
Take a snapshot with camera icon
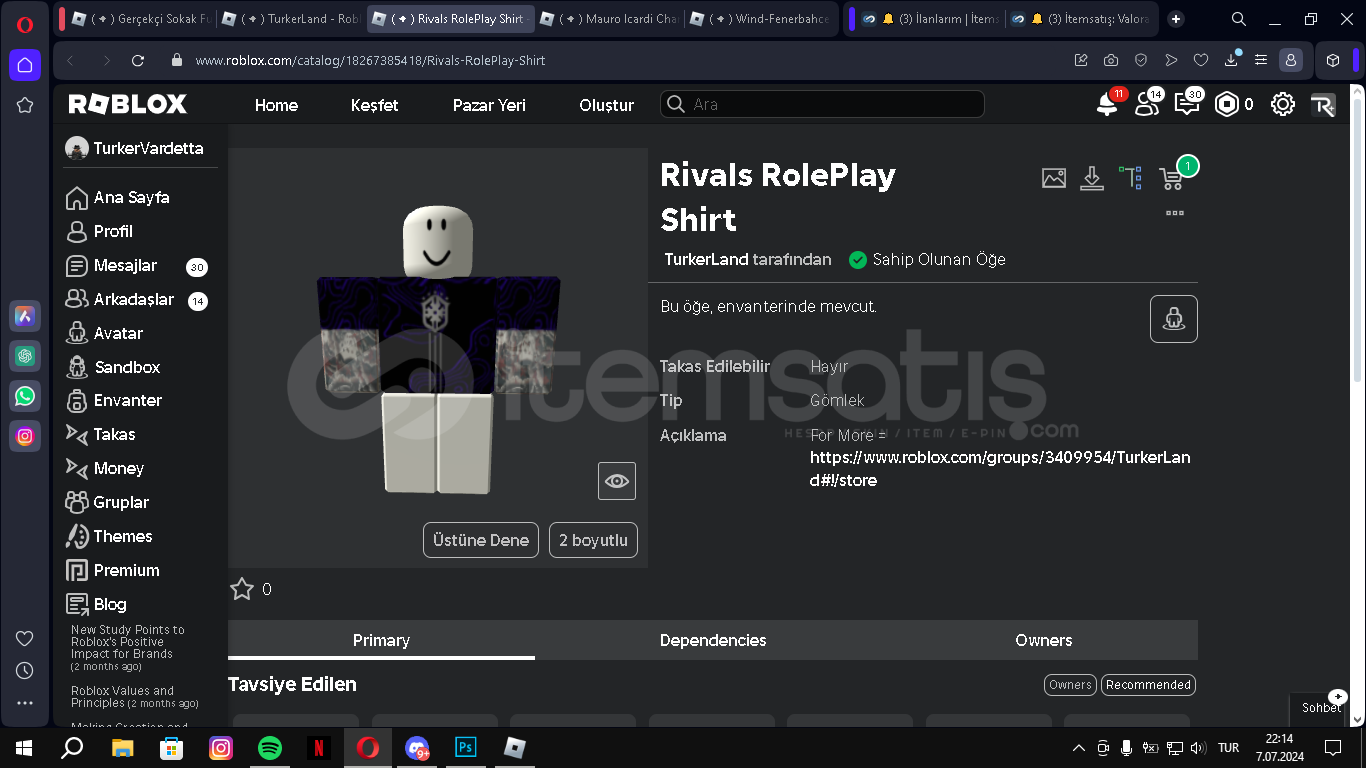[x=1111, y=60]
